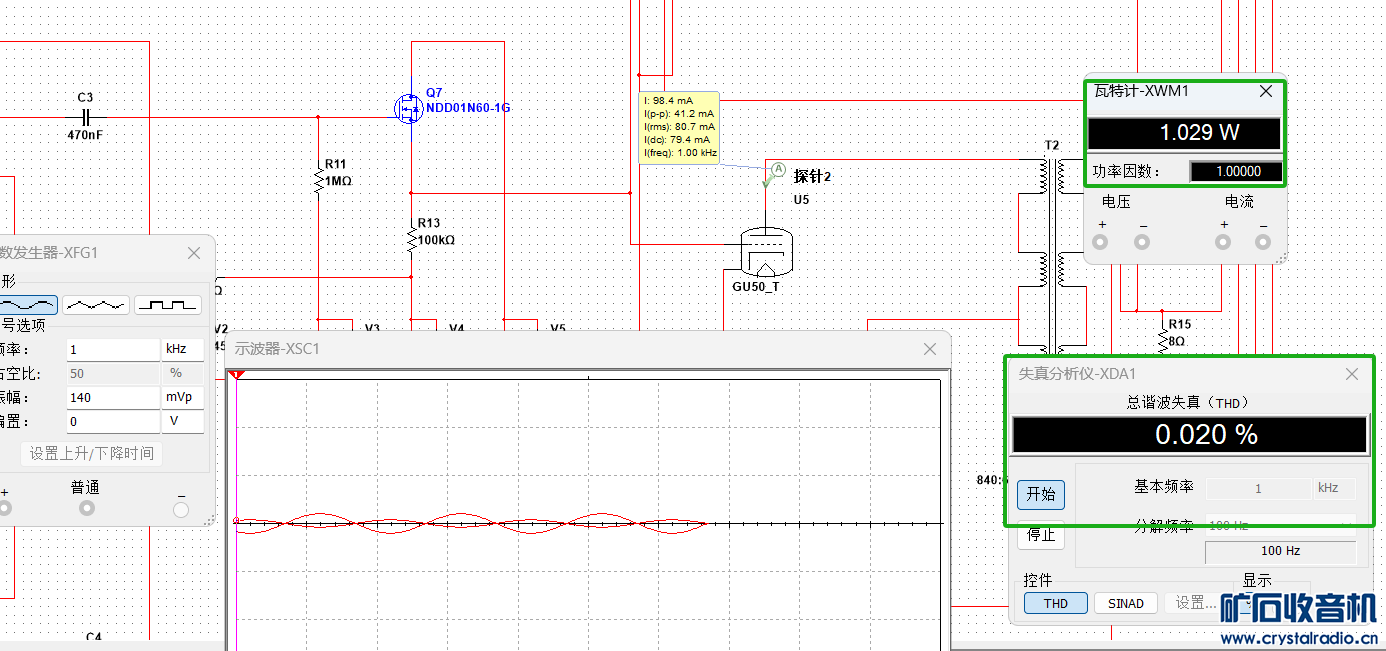Click the R11 1MΩ resistor symbol
This screenshot has height=651, width=1386.
pyautogui.click(x=318, y=181)
